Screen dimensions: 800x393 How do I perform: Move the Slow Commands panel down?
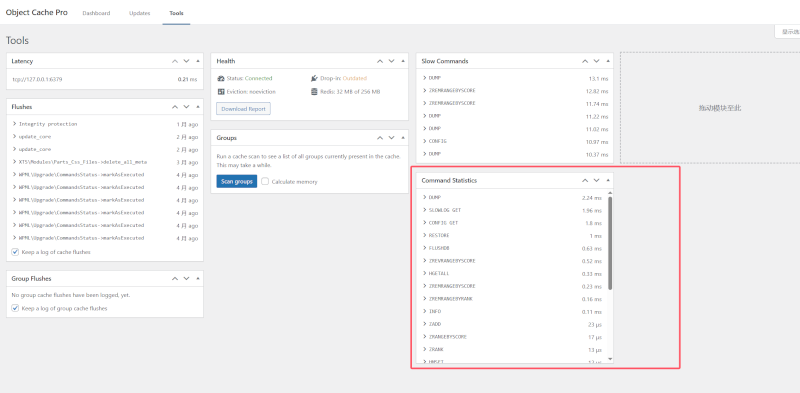596,61
